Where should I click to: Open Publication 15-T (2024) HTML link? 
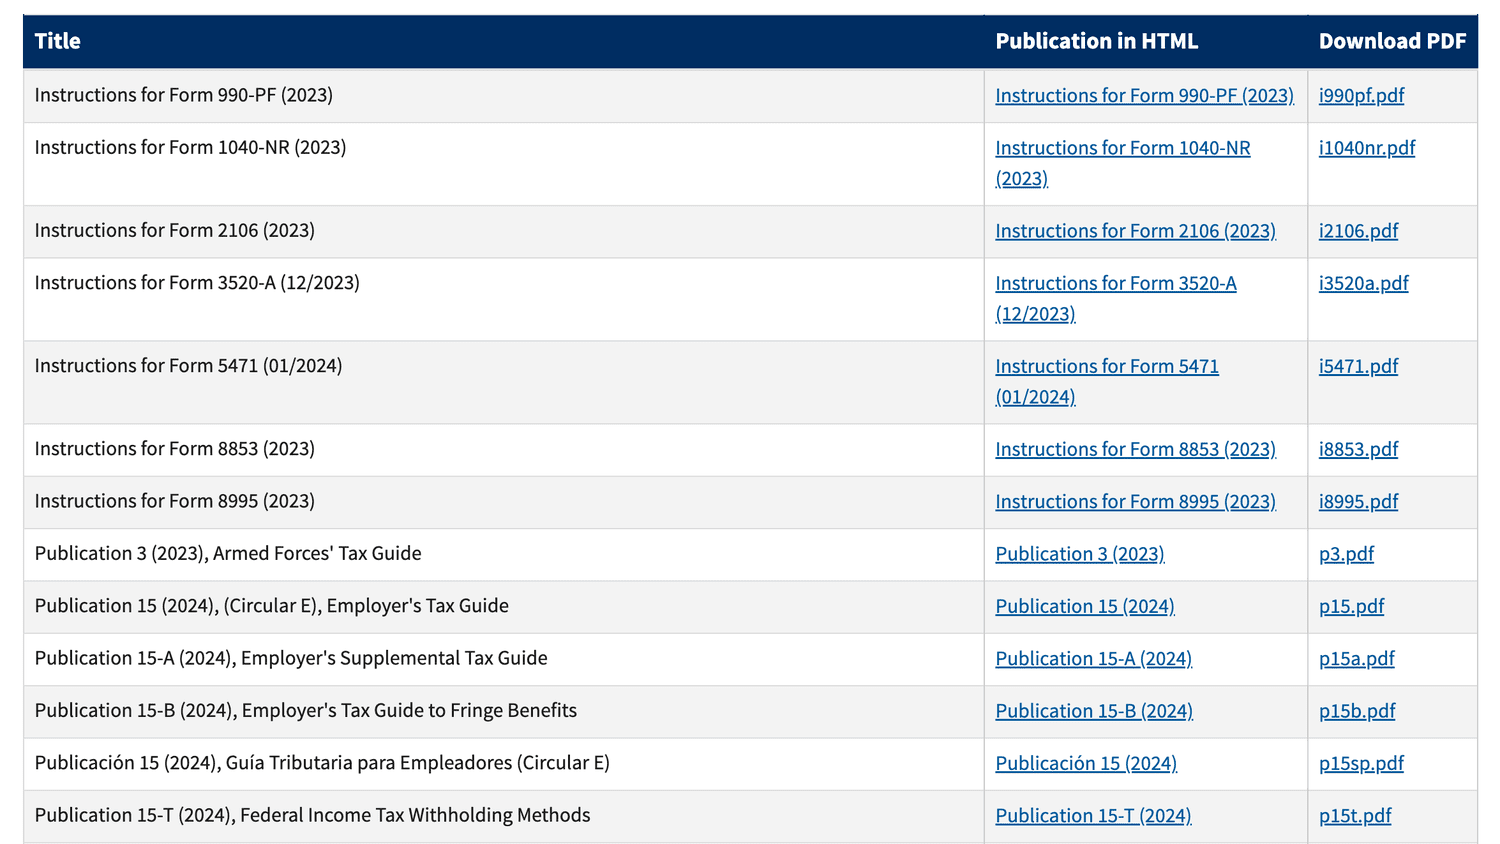click(x=1093, y=816)
